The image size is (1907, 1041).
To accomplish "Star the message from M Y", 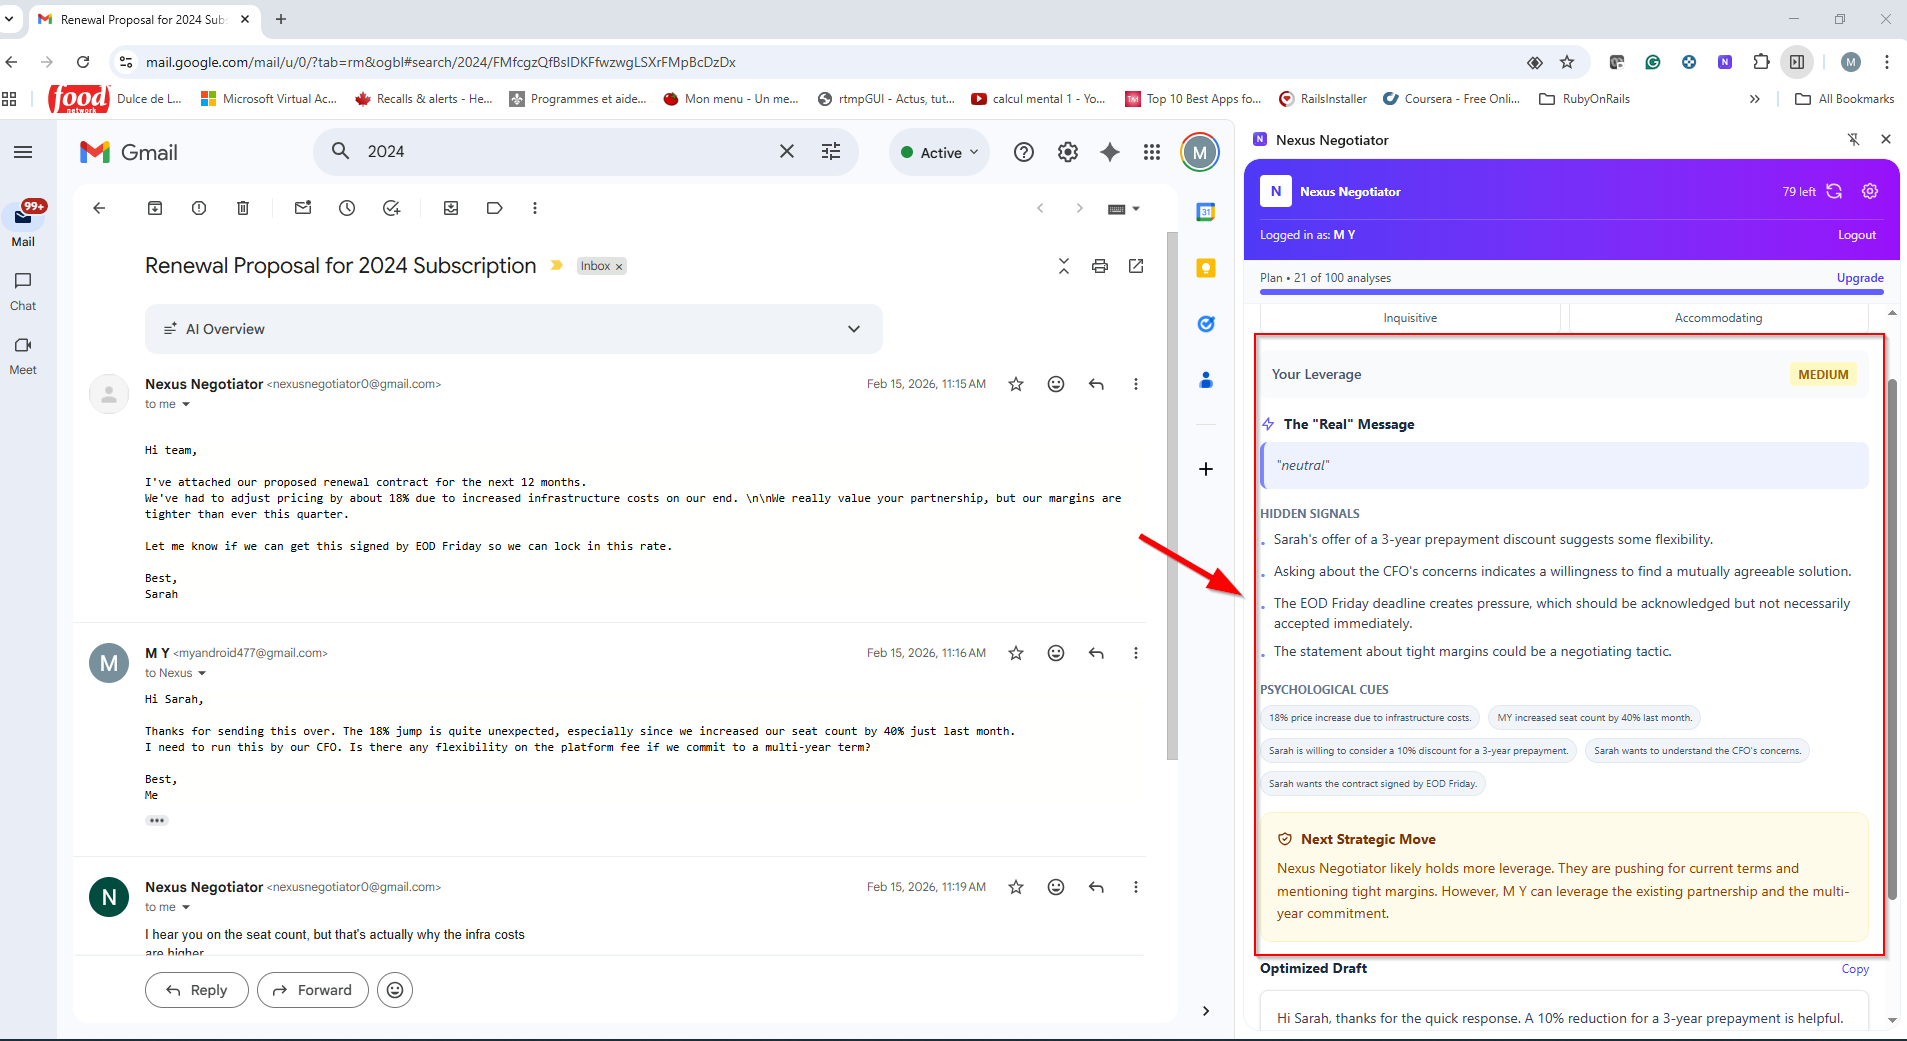I will pos(1016,653).
